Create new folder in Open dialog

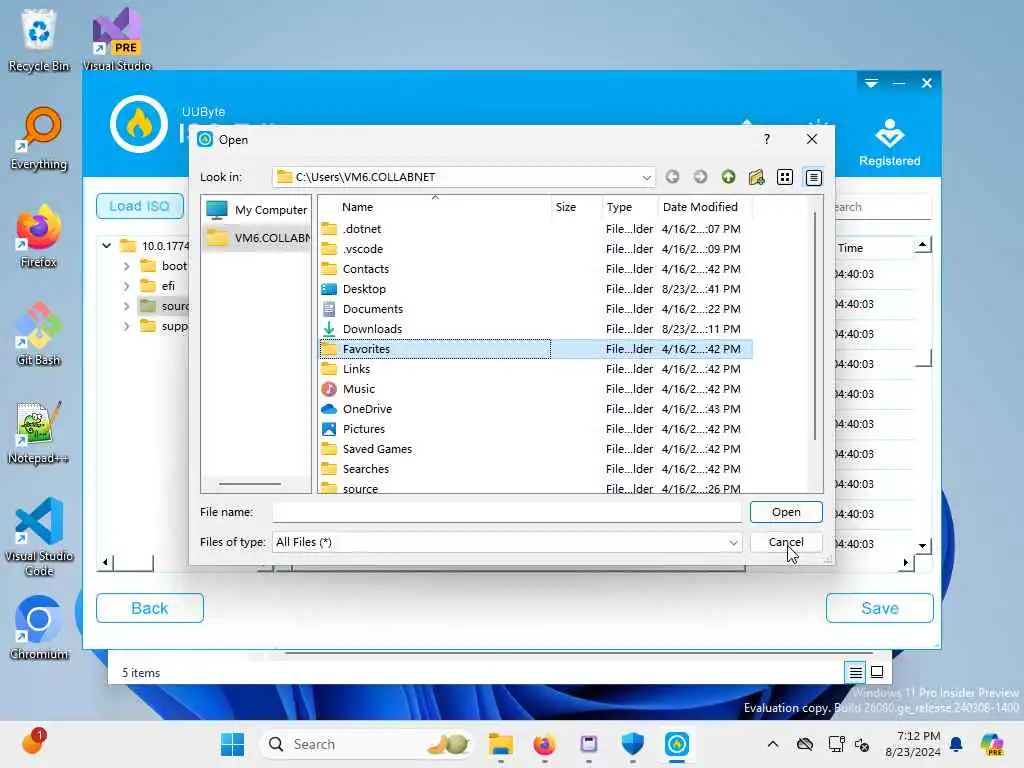pyautogui.click(x=756, y=177)
